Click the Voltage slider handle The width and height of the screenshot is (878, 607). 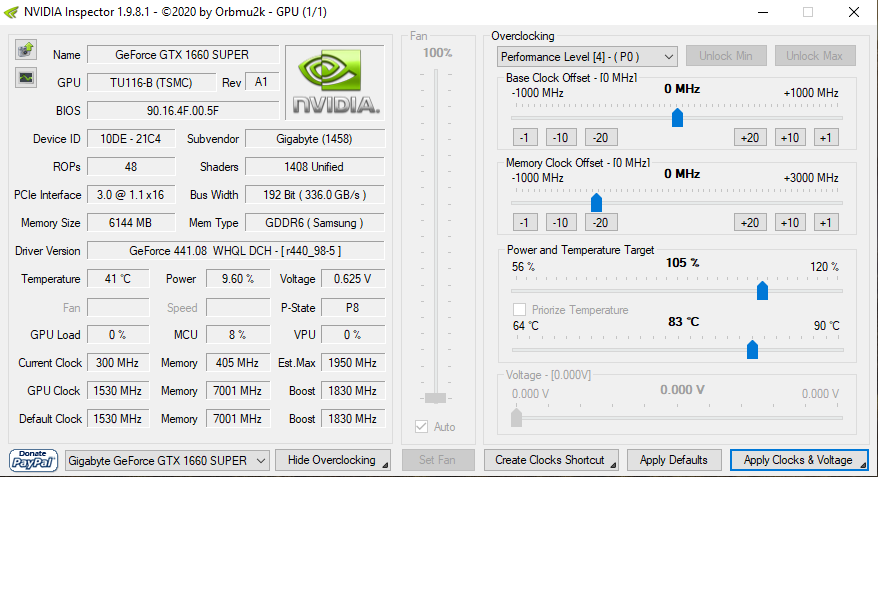(x=516, y=417)
